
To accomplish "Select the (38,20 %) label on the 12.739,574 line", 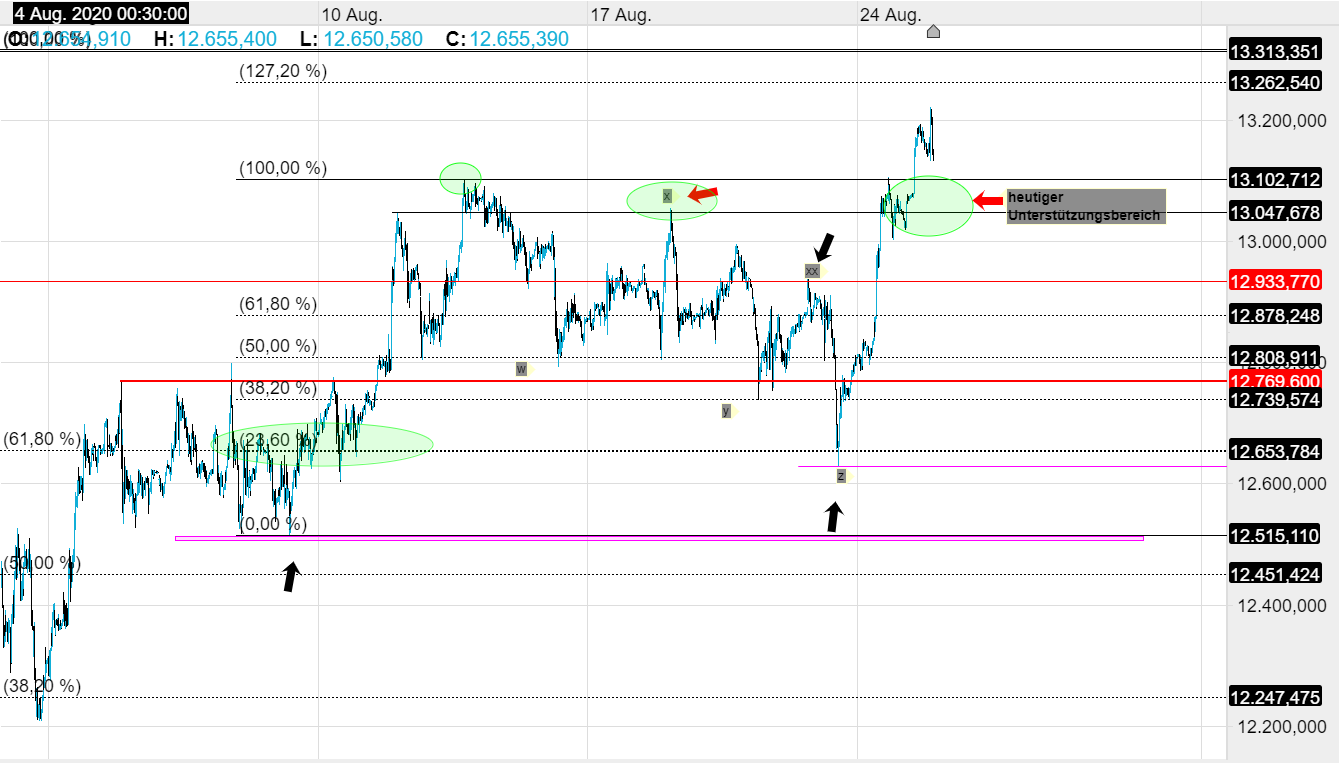I will click(278, 388).
